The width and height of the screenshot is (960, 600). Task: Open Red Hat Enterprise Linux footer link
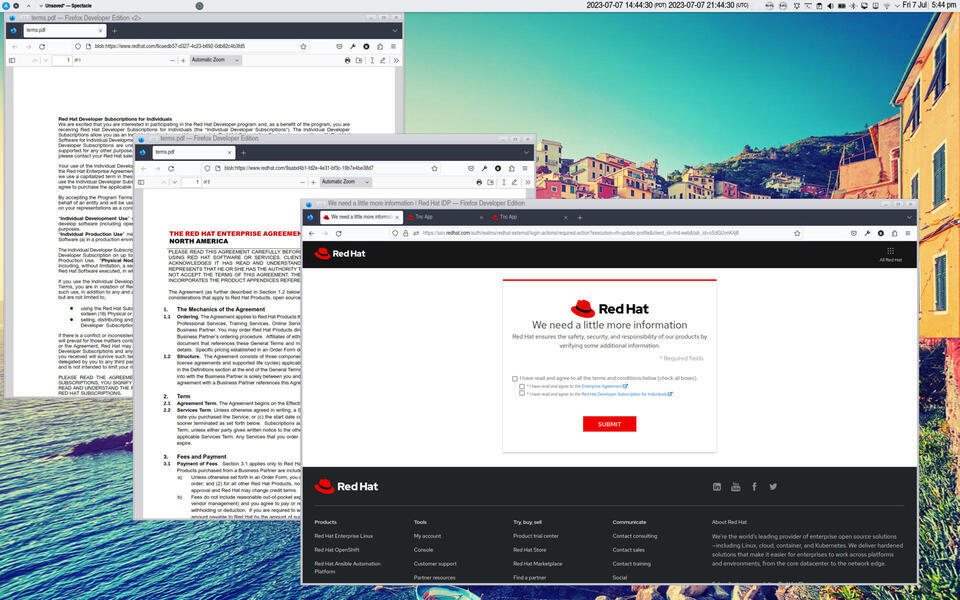pos(343,536)
